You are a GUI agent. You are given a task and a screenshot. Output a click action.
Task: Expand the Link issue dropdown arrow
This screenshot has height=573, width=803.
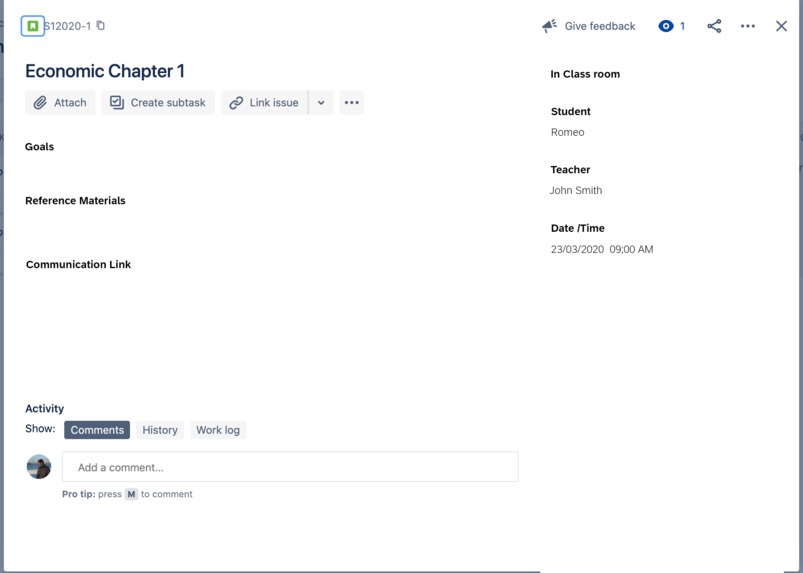321,102
